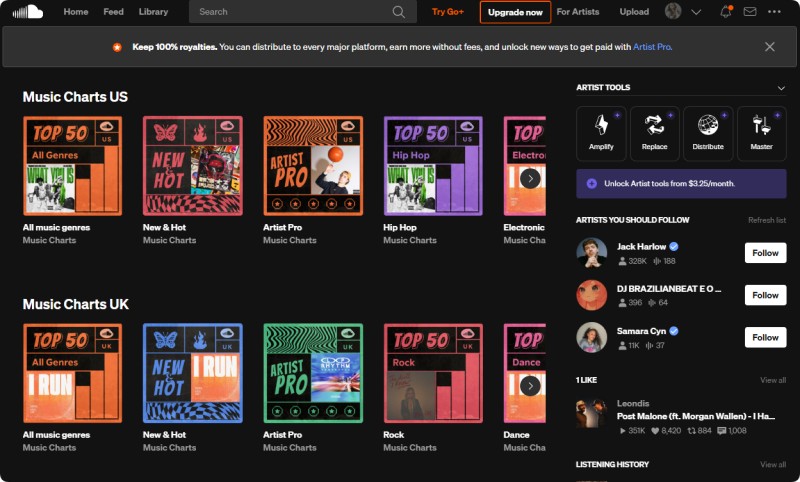800x482 pixels.
Task: Open the notifications bell icon
Action: tap(725, 12)
